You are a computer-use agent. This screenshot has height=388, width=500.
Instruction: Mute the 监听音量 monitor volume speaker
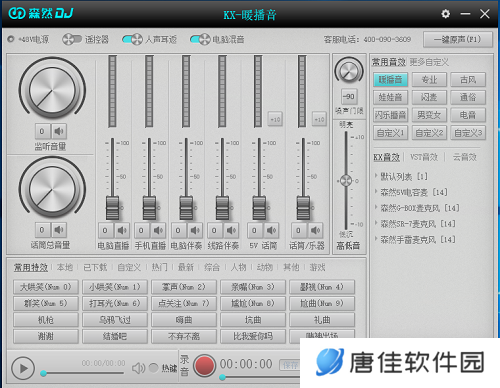pyautogui.click(x=59, y=131)
